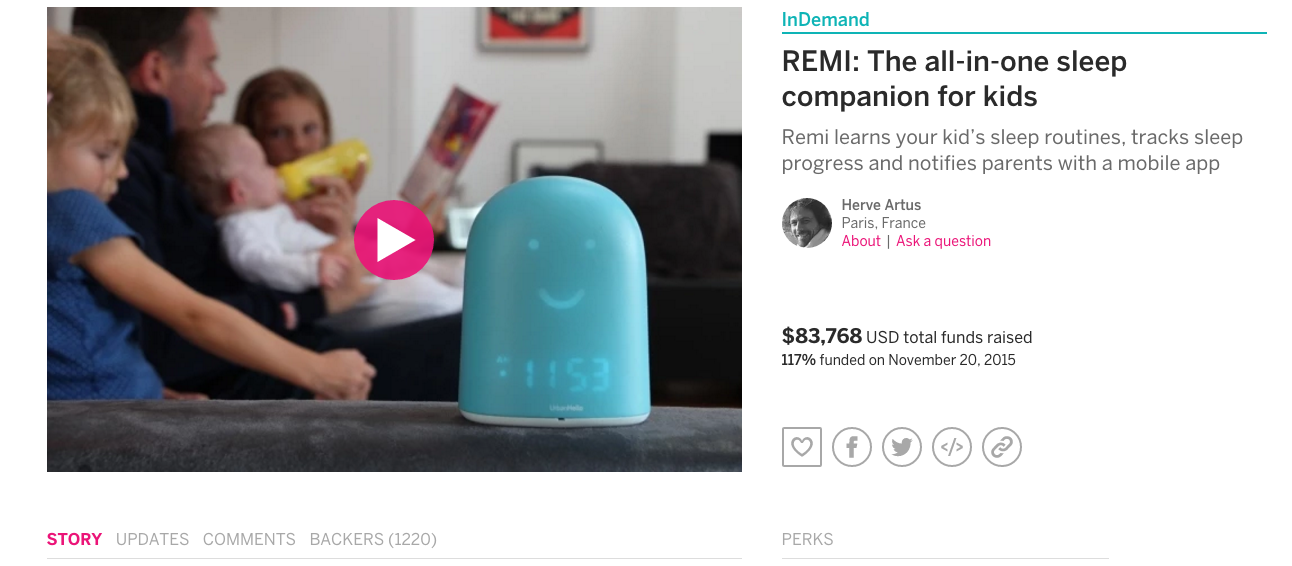1292x566 pixels.
Task: View the COMMENTS tab
Action: click(249, 539)
